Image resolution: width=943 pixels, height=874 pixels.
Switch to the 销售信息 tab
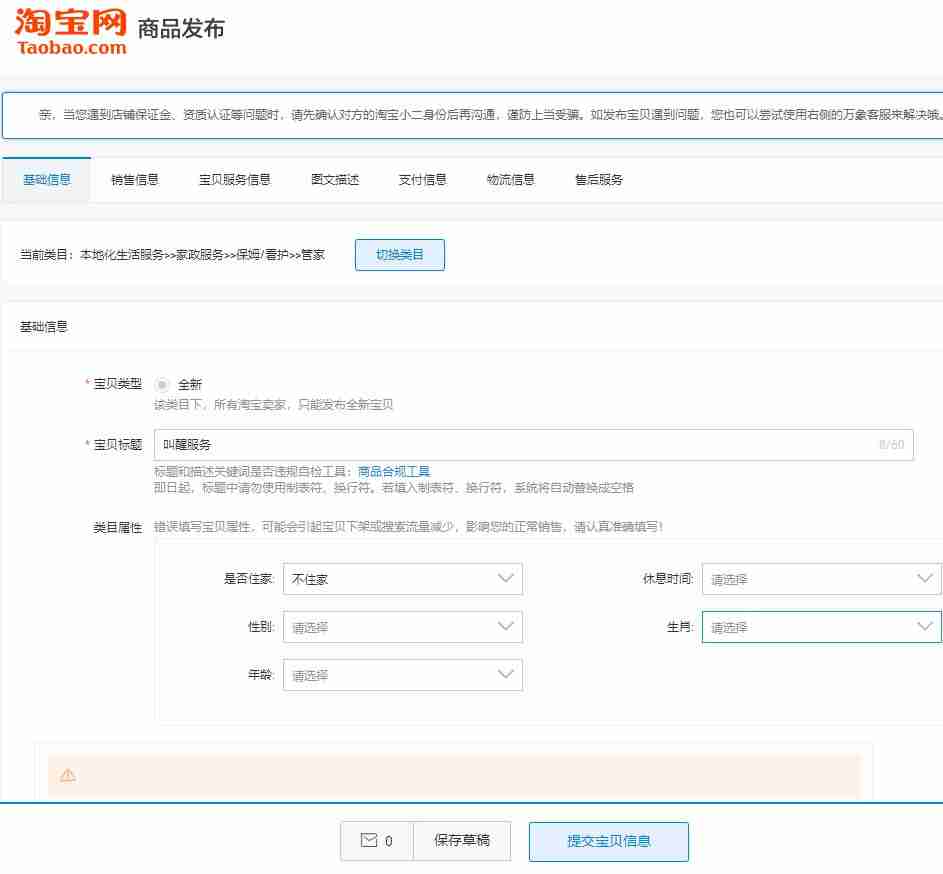coord(134,180)
